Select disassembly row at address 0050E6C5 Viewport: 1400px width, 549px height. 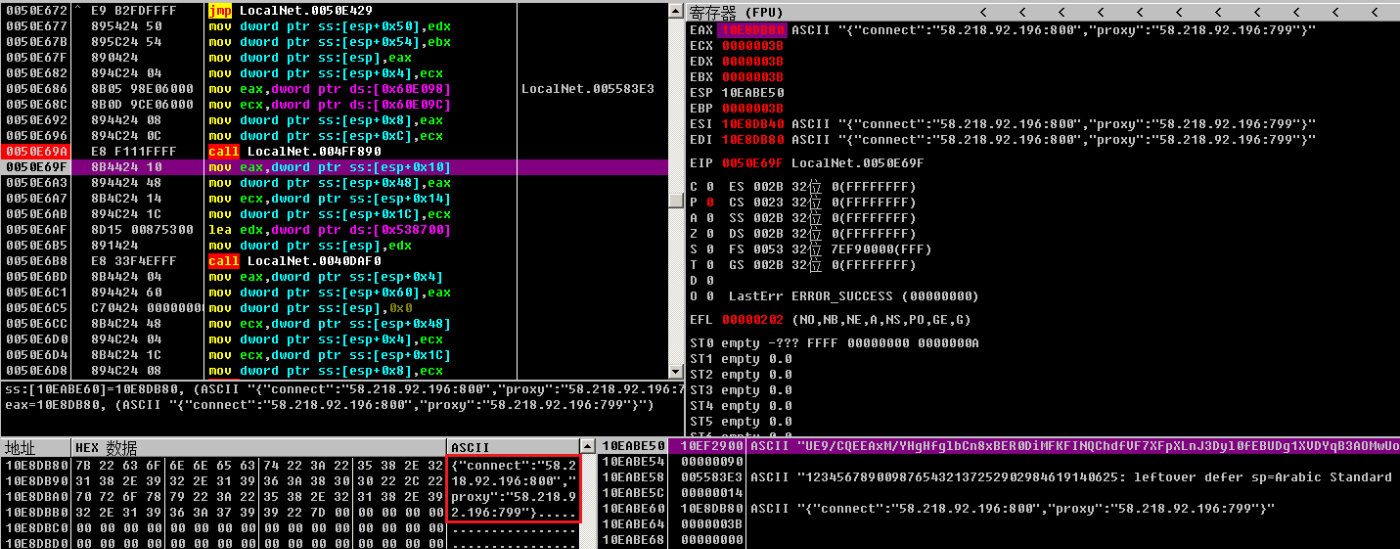[x=334, y=308]
